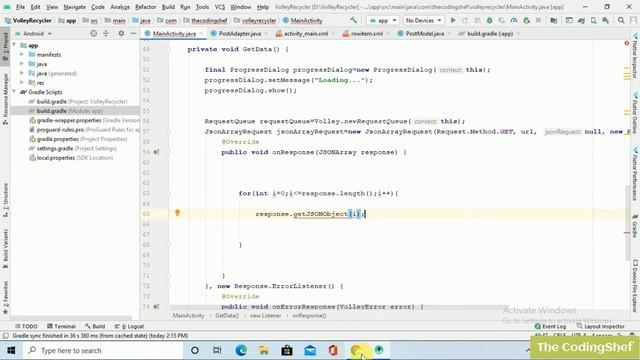Click the Search Everywhere magnifier icon

[621, 20]
